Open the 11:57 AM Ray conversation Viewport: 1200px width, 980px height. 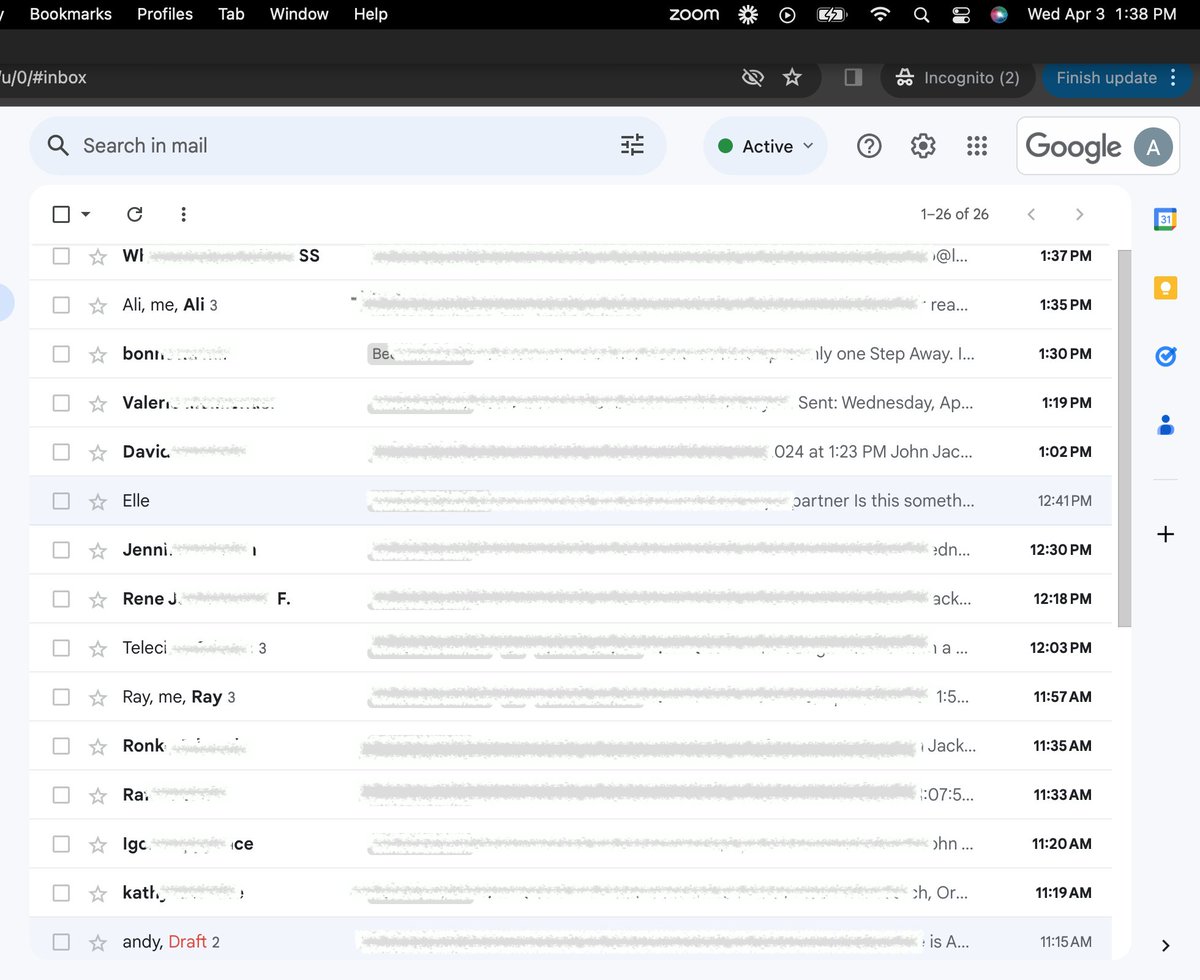coord(570,697)
